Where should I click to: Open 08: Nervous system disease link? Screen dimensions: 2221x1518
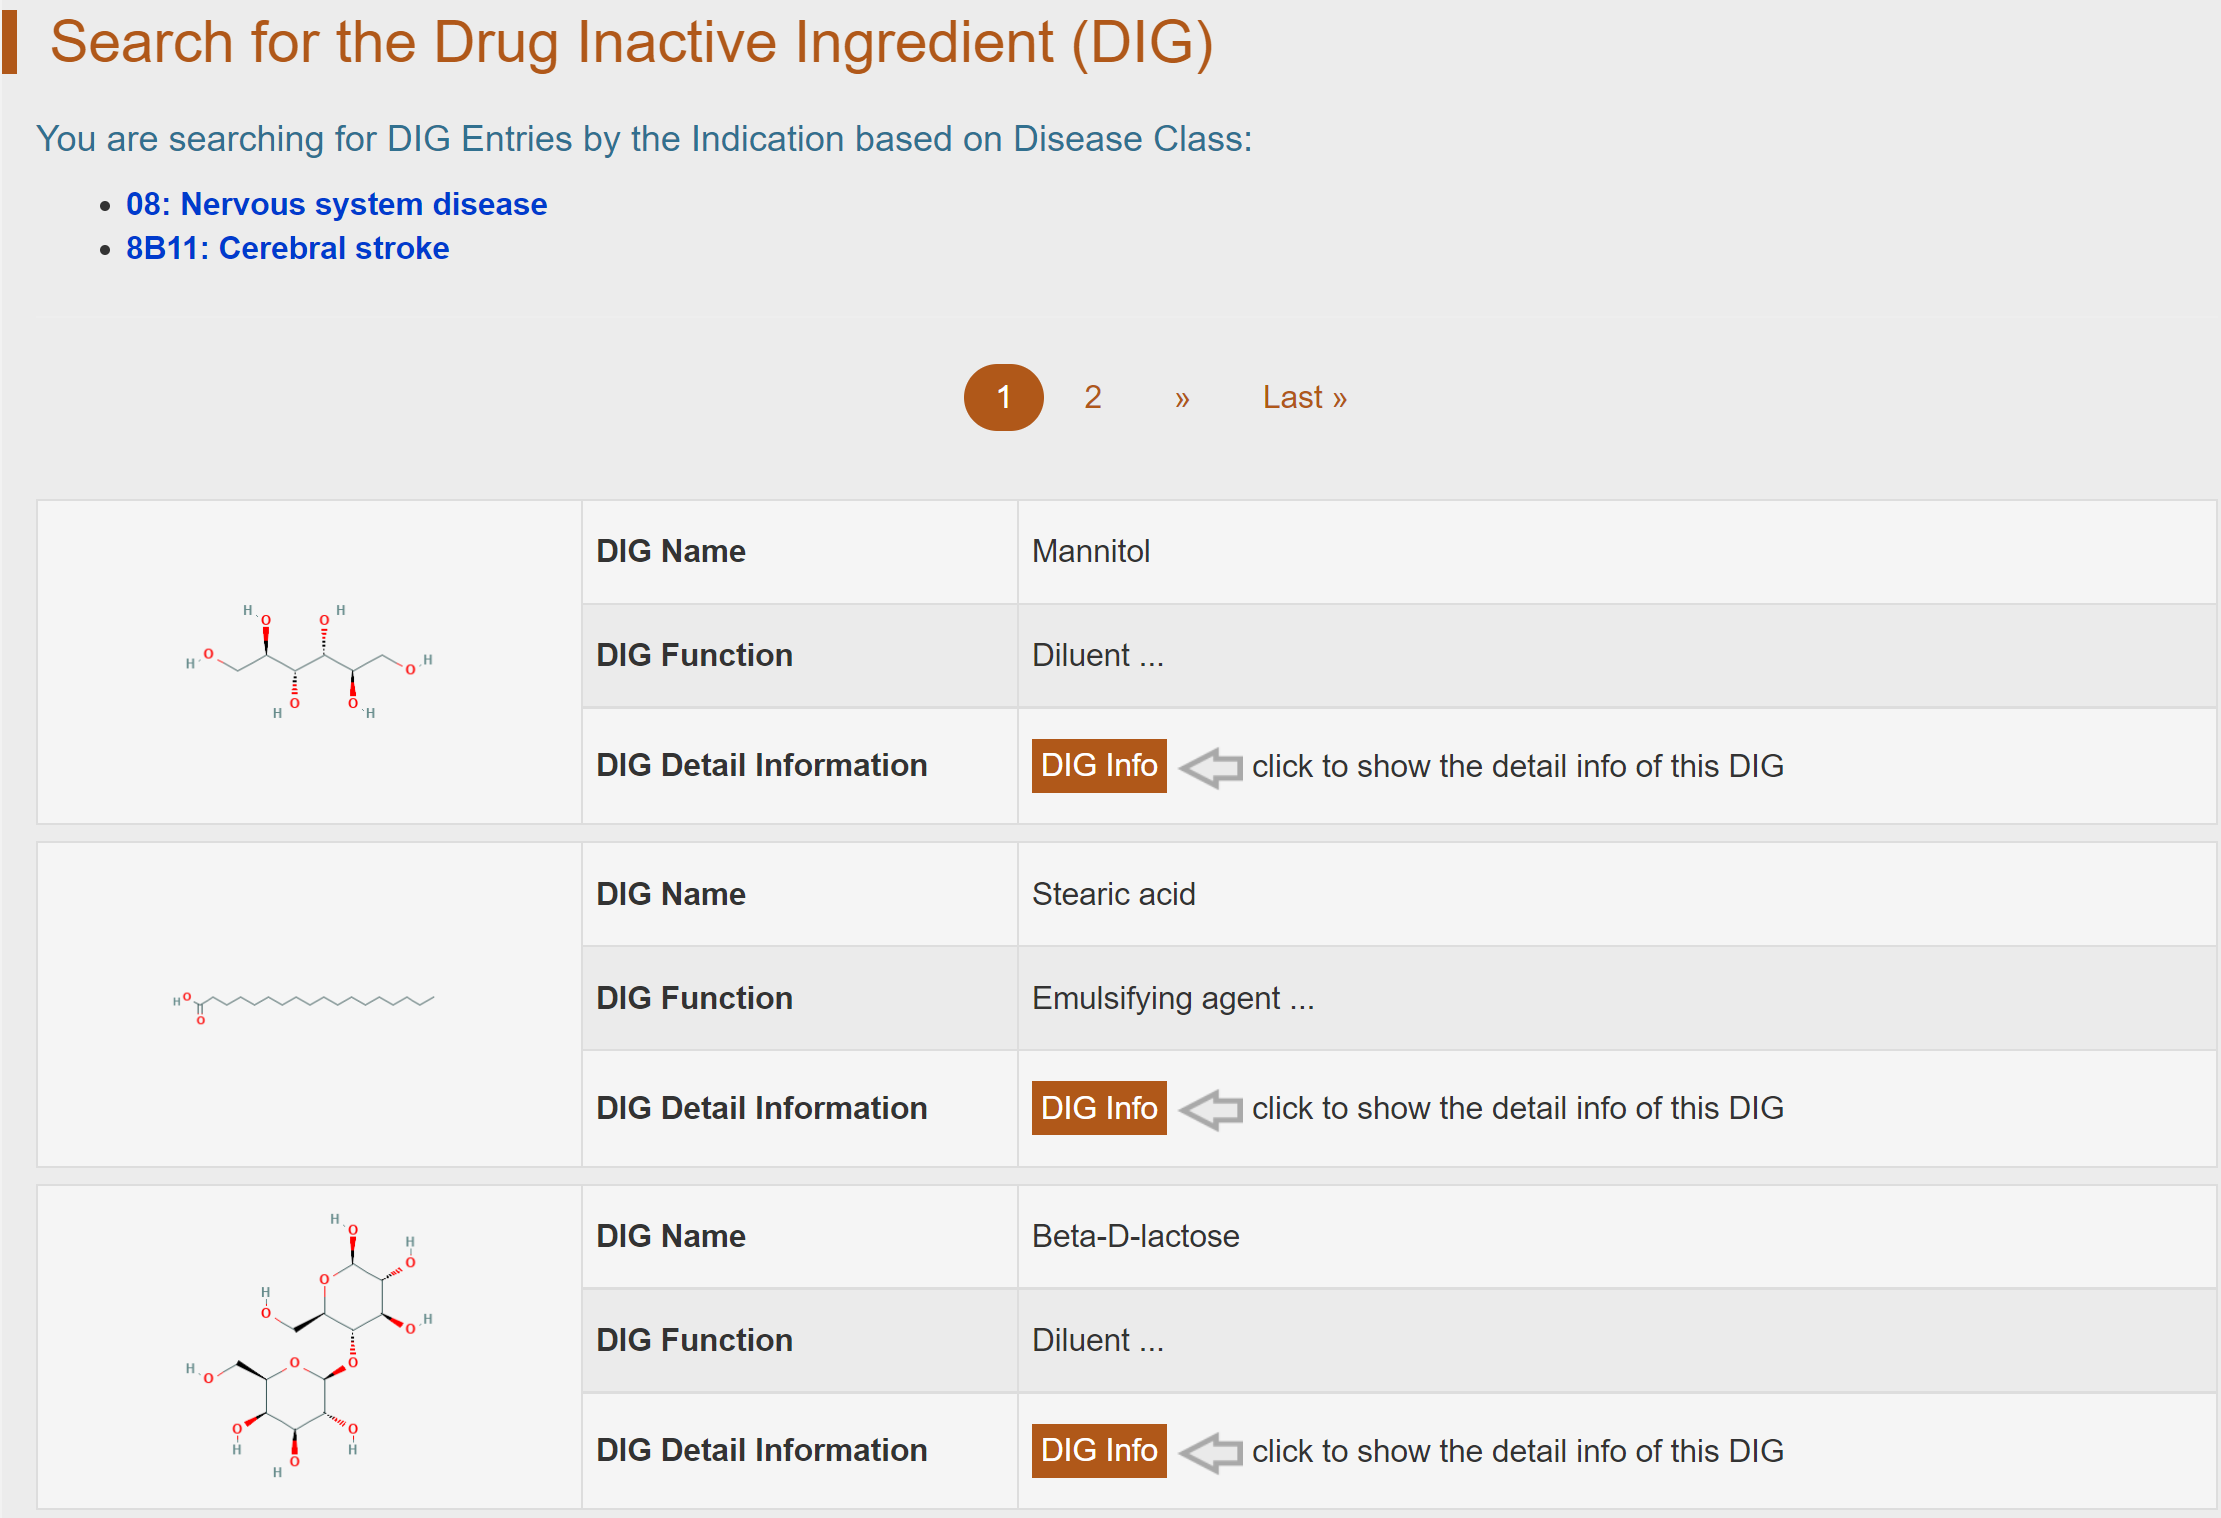click(x=336, y=204)
